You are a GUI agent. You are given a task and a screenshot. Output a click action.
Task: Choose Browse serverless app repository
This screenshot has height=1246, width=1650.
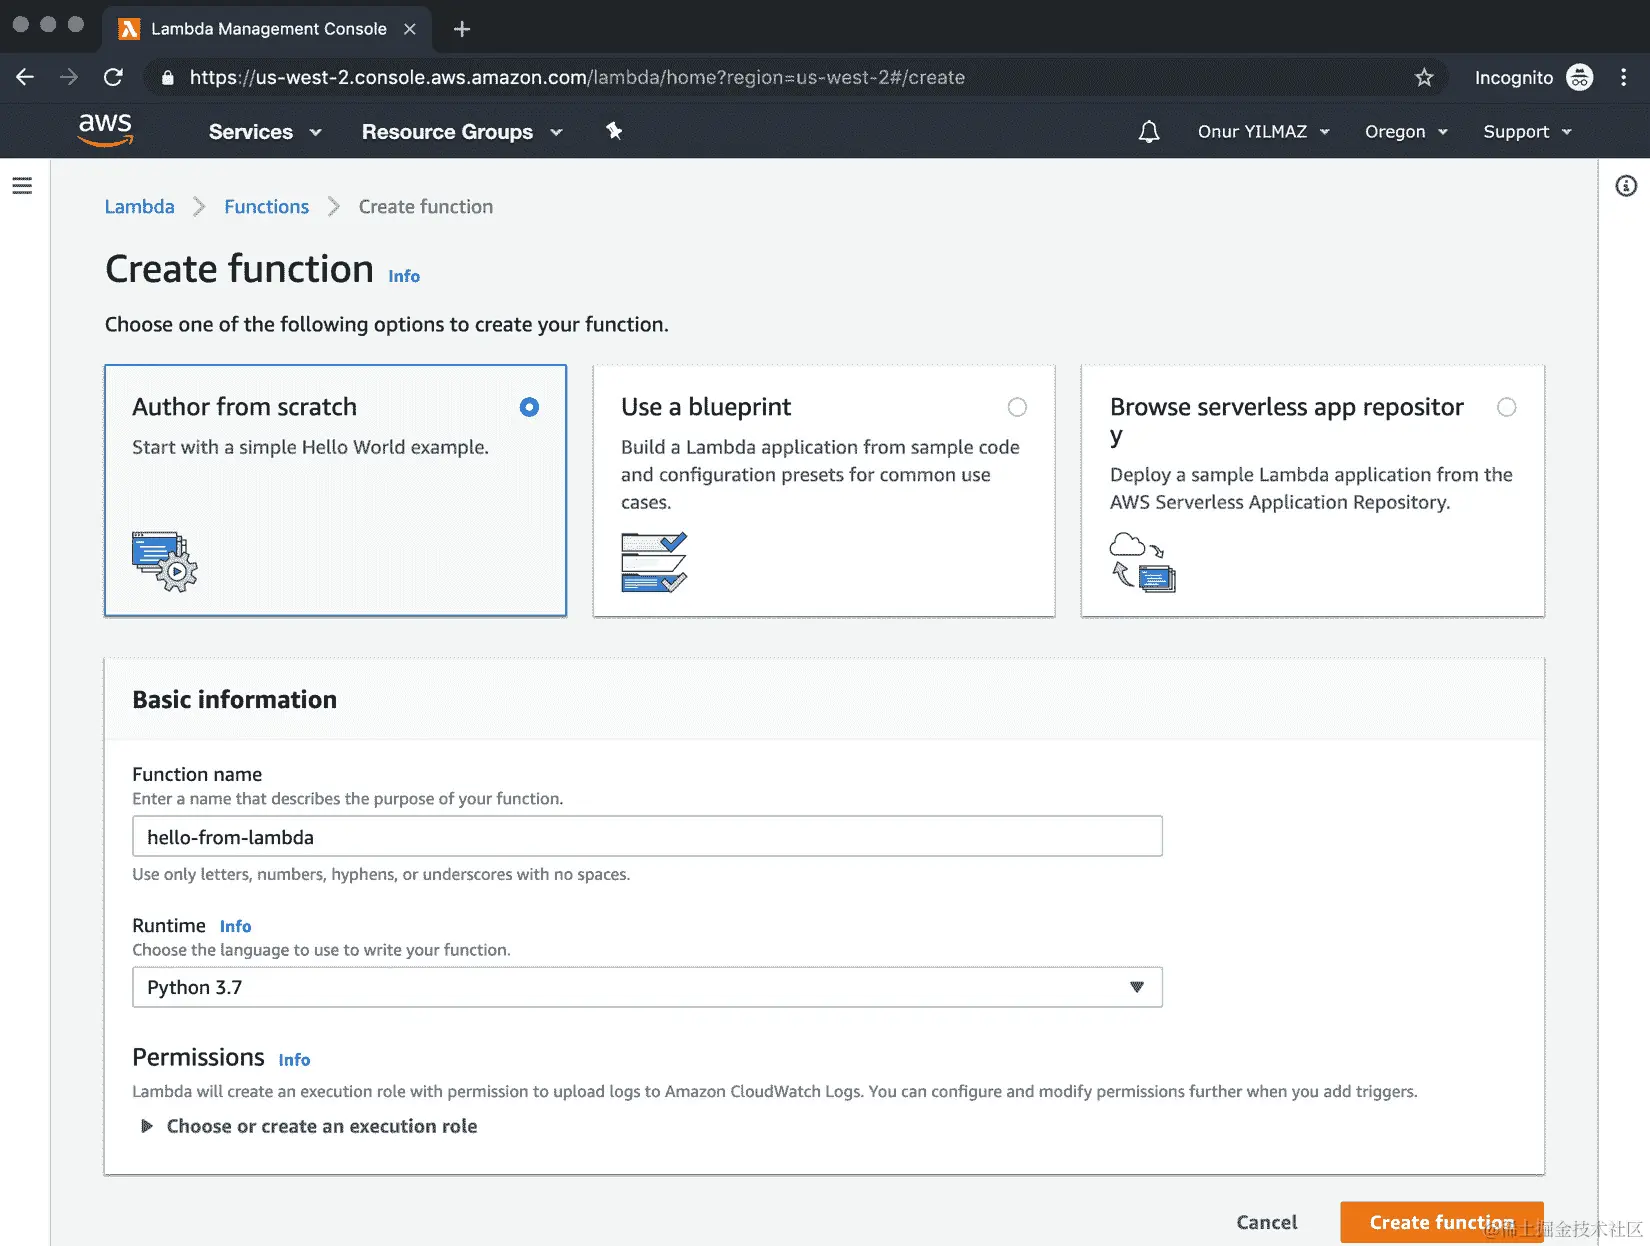(x=1507, y=407)
